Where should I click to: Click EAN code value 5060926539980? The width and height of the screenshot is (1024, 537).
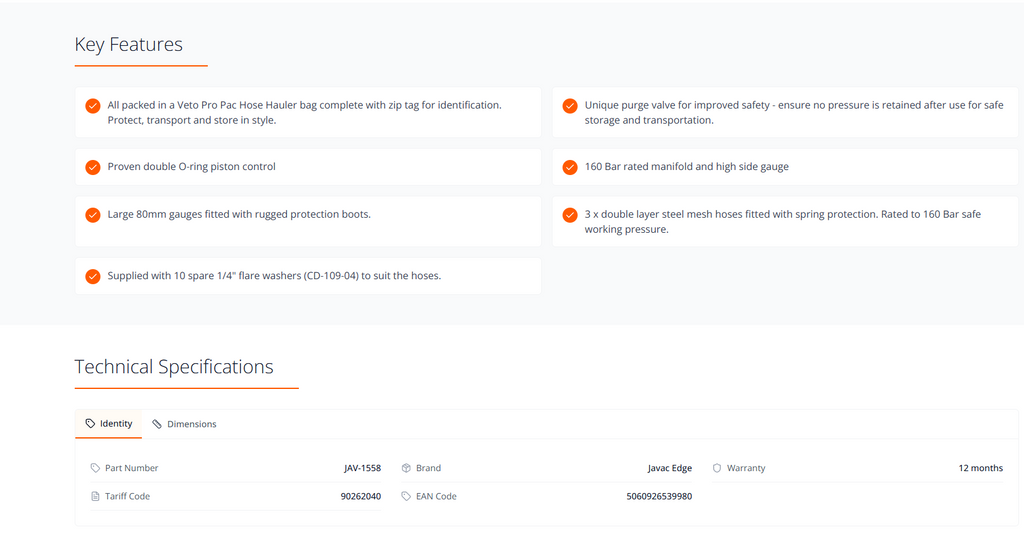coord(659,496)
